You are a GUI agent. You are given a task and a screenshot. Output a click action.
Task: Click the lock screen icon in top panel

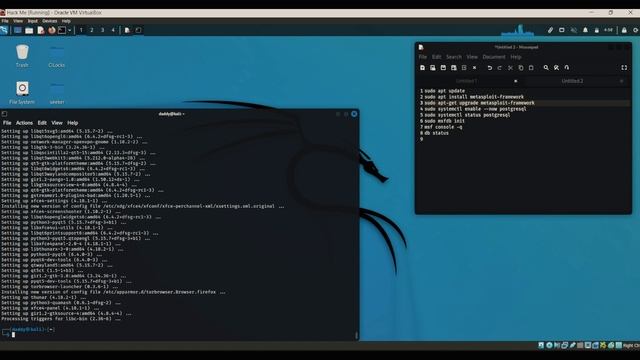pos(624,30)
